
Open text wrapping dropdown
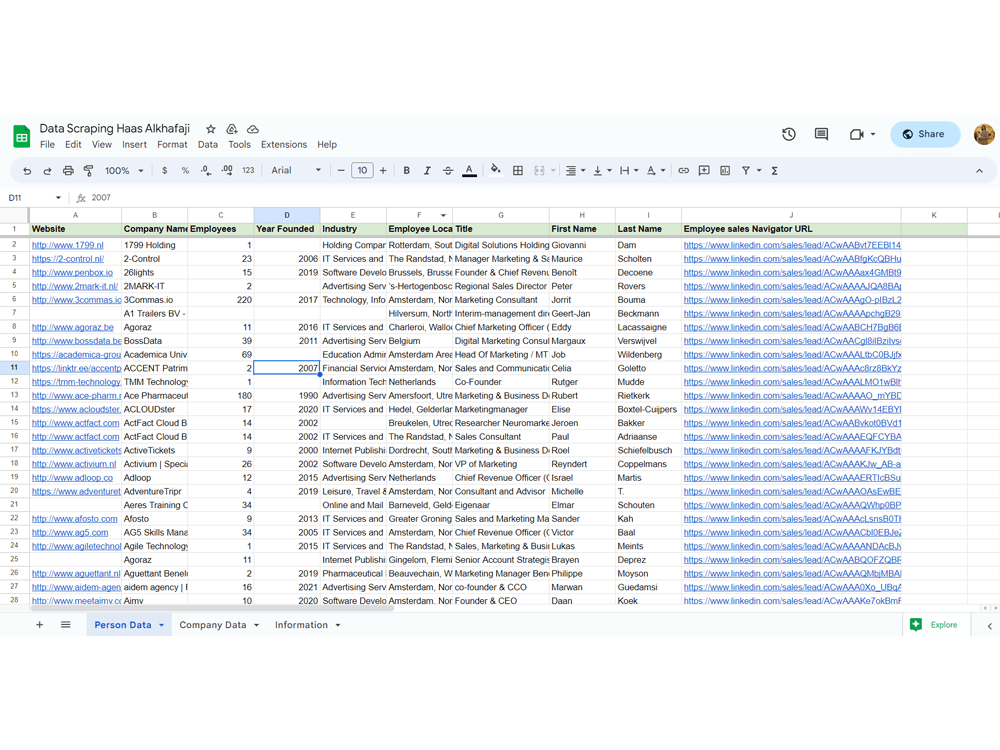tap(628, 171)
